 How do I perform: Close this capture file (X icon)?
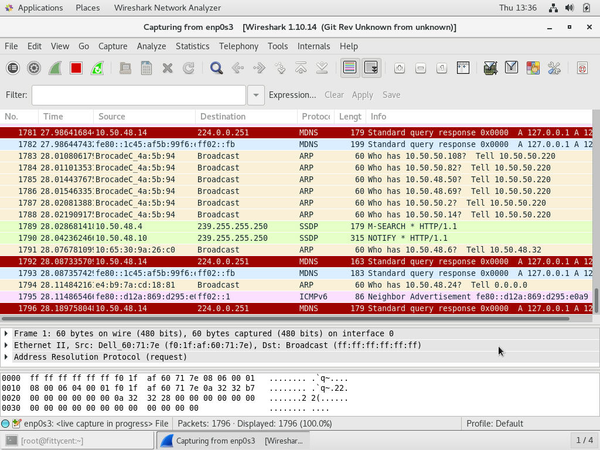[167, 68]
